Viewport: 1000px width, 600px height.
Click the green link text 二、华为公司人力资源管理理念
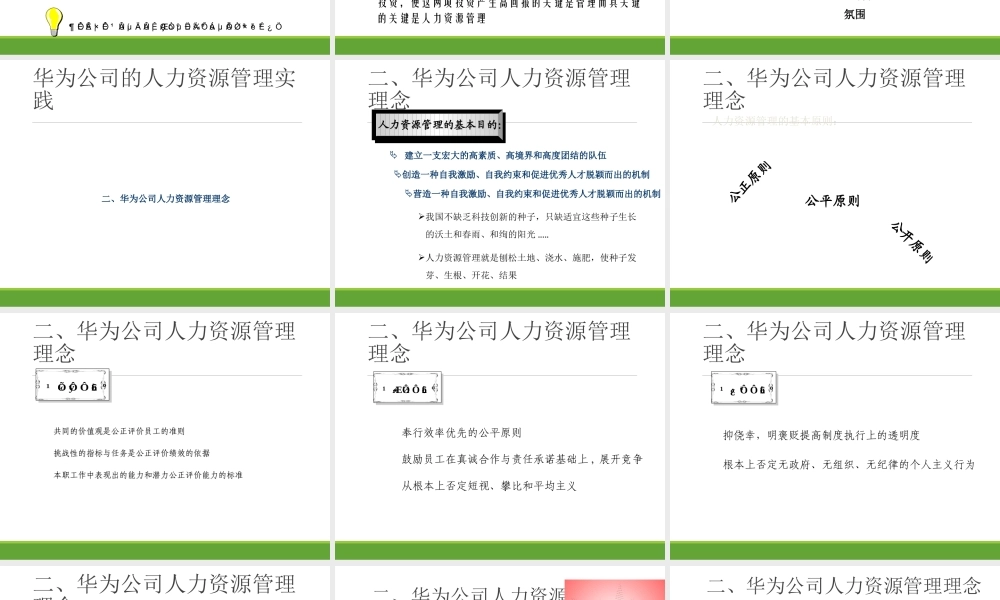(166, 198)
